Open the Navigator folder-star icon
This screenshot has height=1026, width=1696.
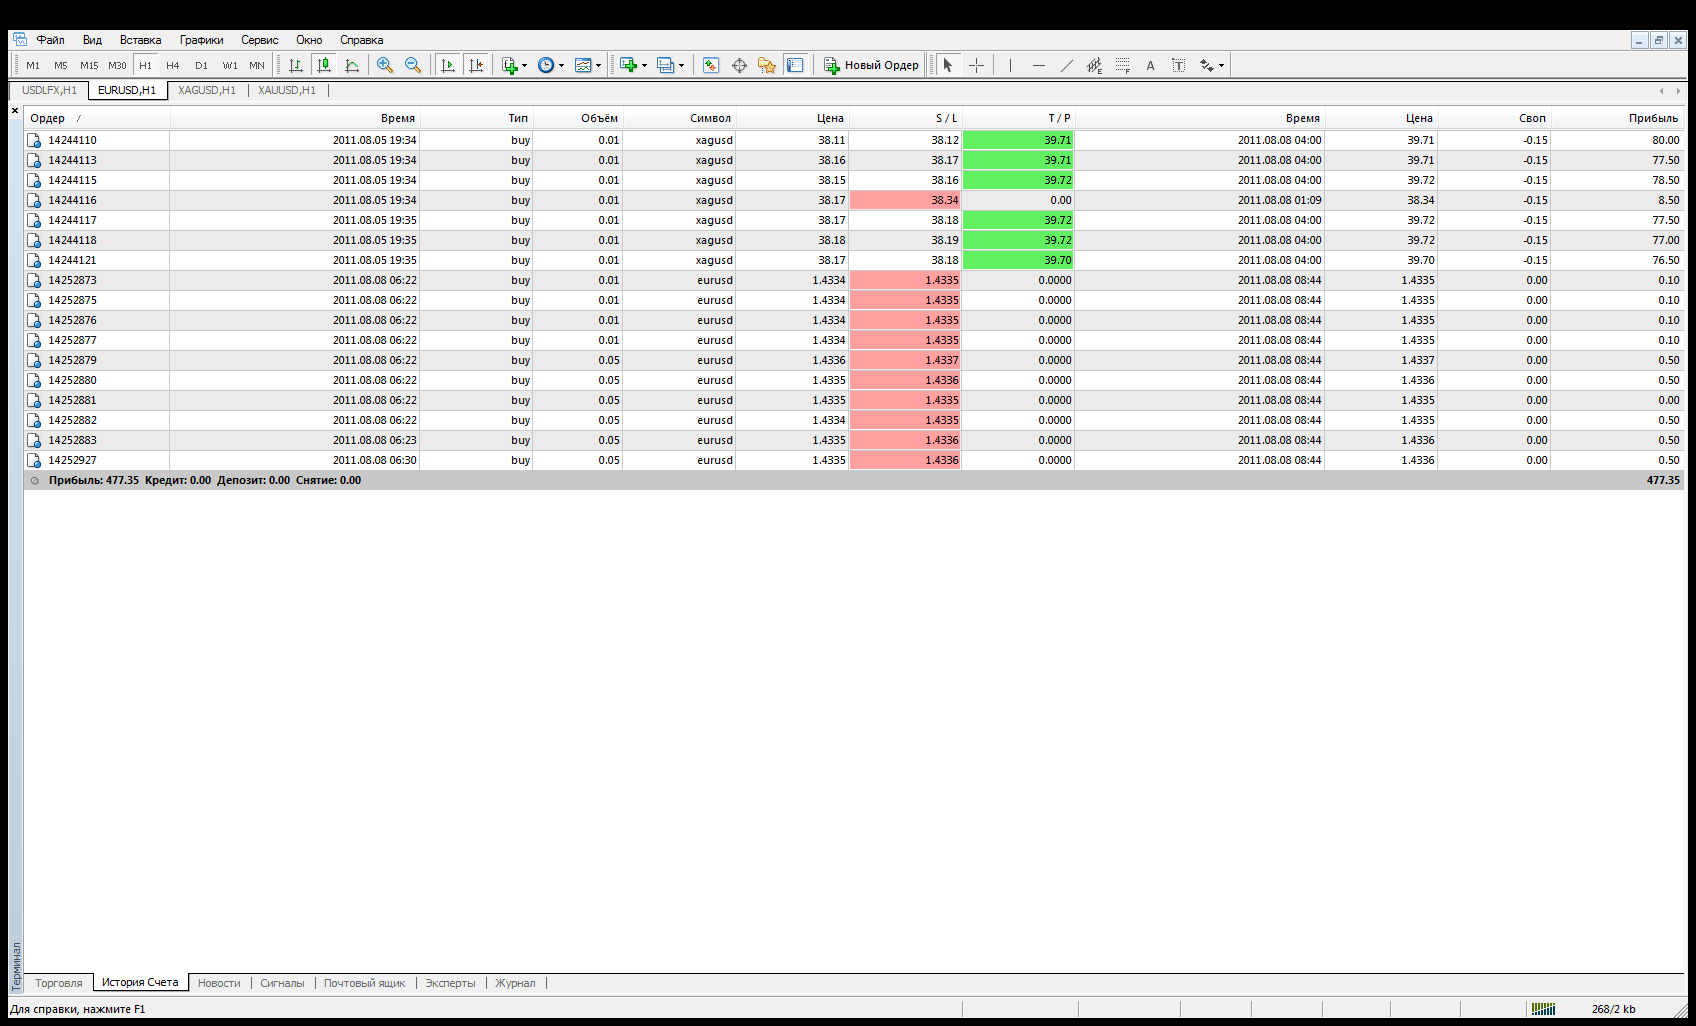pos(767,65)
